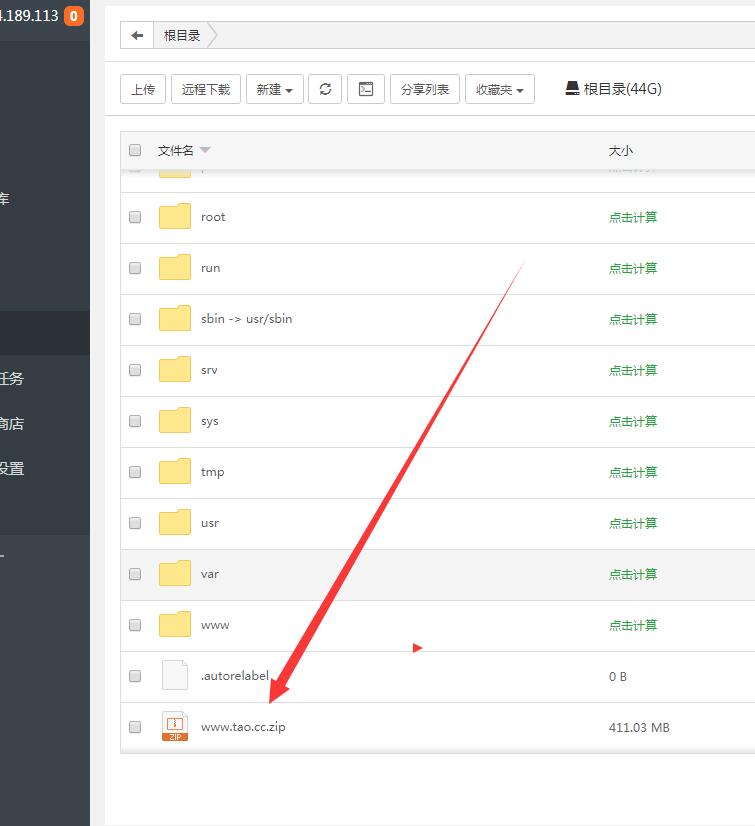This screenshot has width=755, height=826.
Task: Open the www folder icon
Action: point(175,625)
